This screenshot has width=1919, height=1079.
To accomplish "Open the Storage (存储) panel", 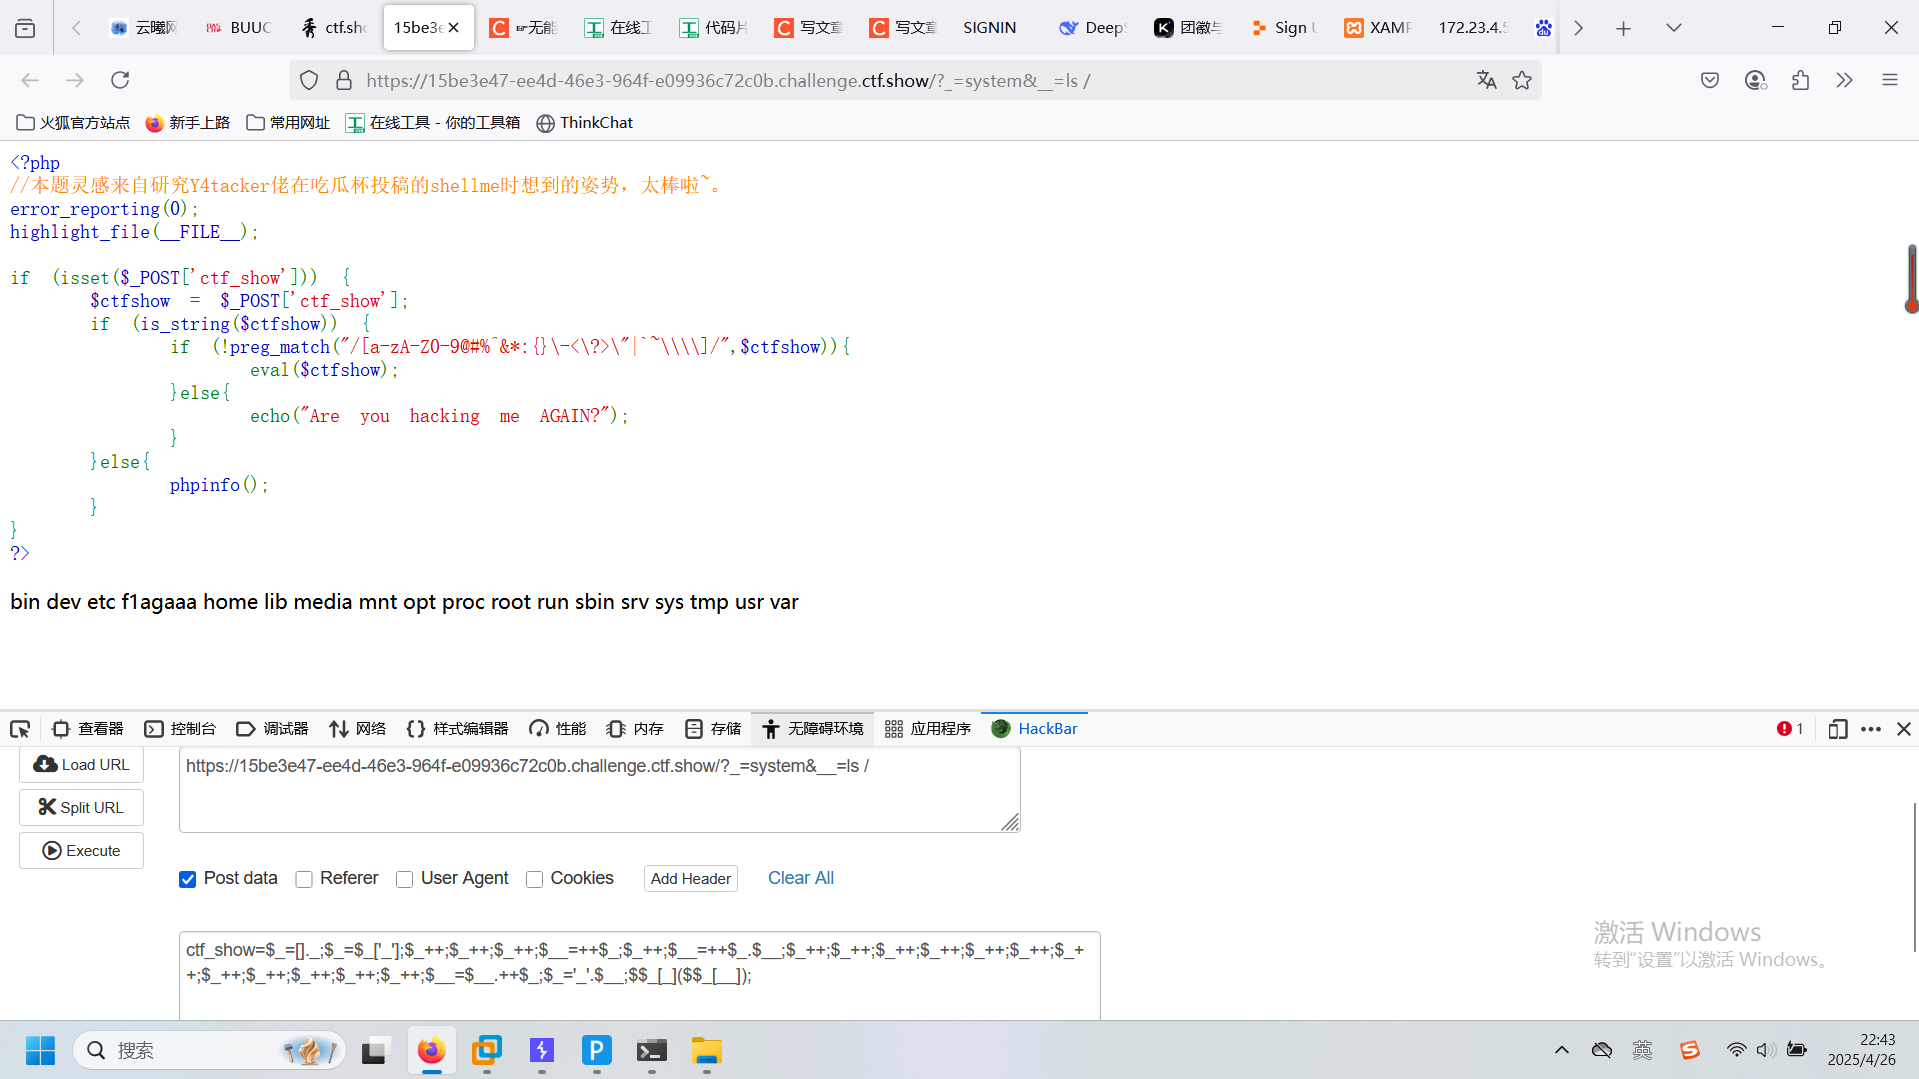I will pos(713,729).
